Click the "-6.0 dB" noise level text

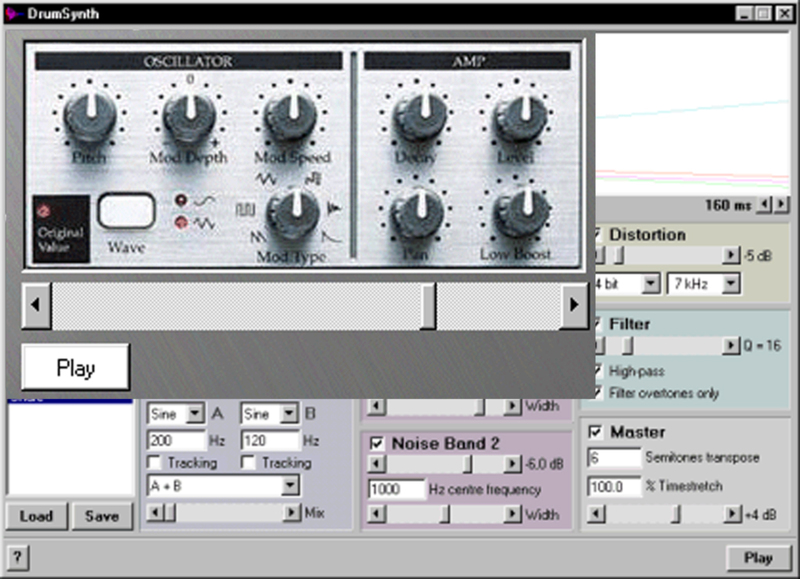[544, 464]
